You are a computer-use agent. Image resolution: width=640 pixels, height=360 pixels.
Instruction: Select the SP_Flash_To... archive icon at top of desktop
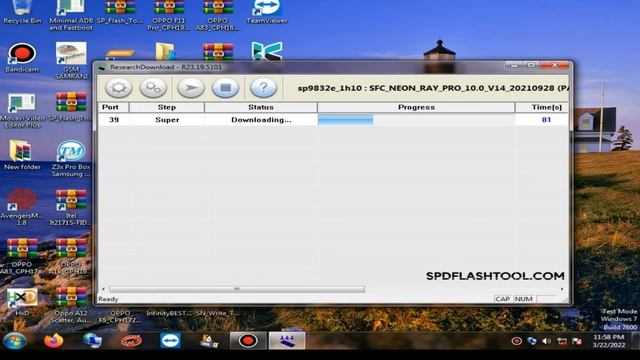[120, 12]
